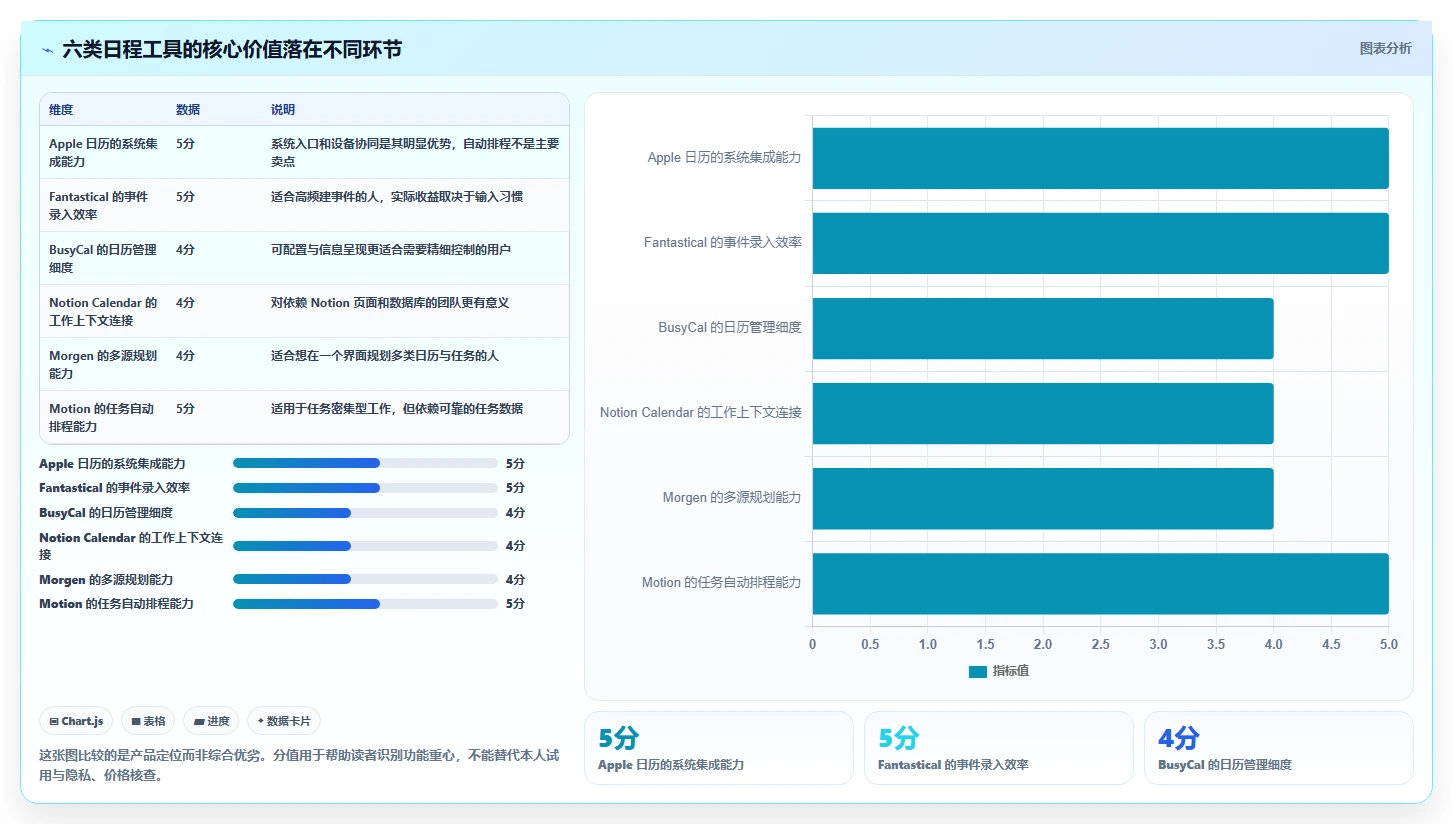Click the 说明 column header
This screenshot has height=824, width=1453.
point(283,110)
